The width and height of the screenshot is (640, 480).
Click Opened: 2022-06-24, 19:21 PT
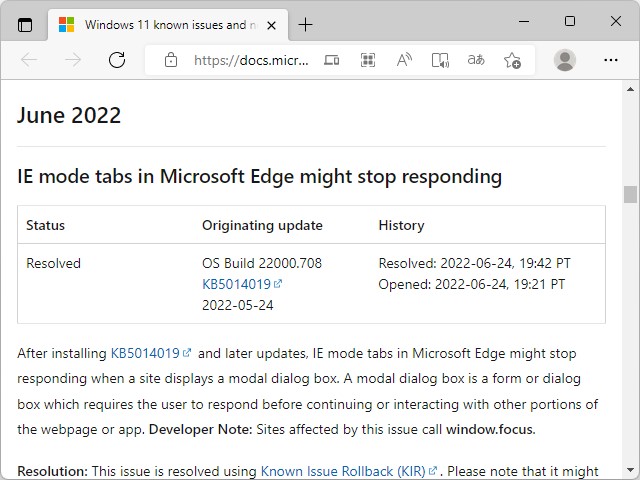(x=471, y=284)
